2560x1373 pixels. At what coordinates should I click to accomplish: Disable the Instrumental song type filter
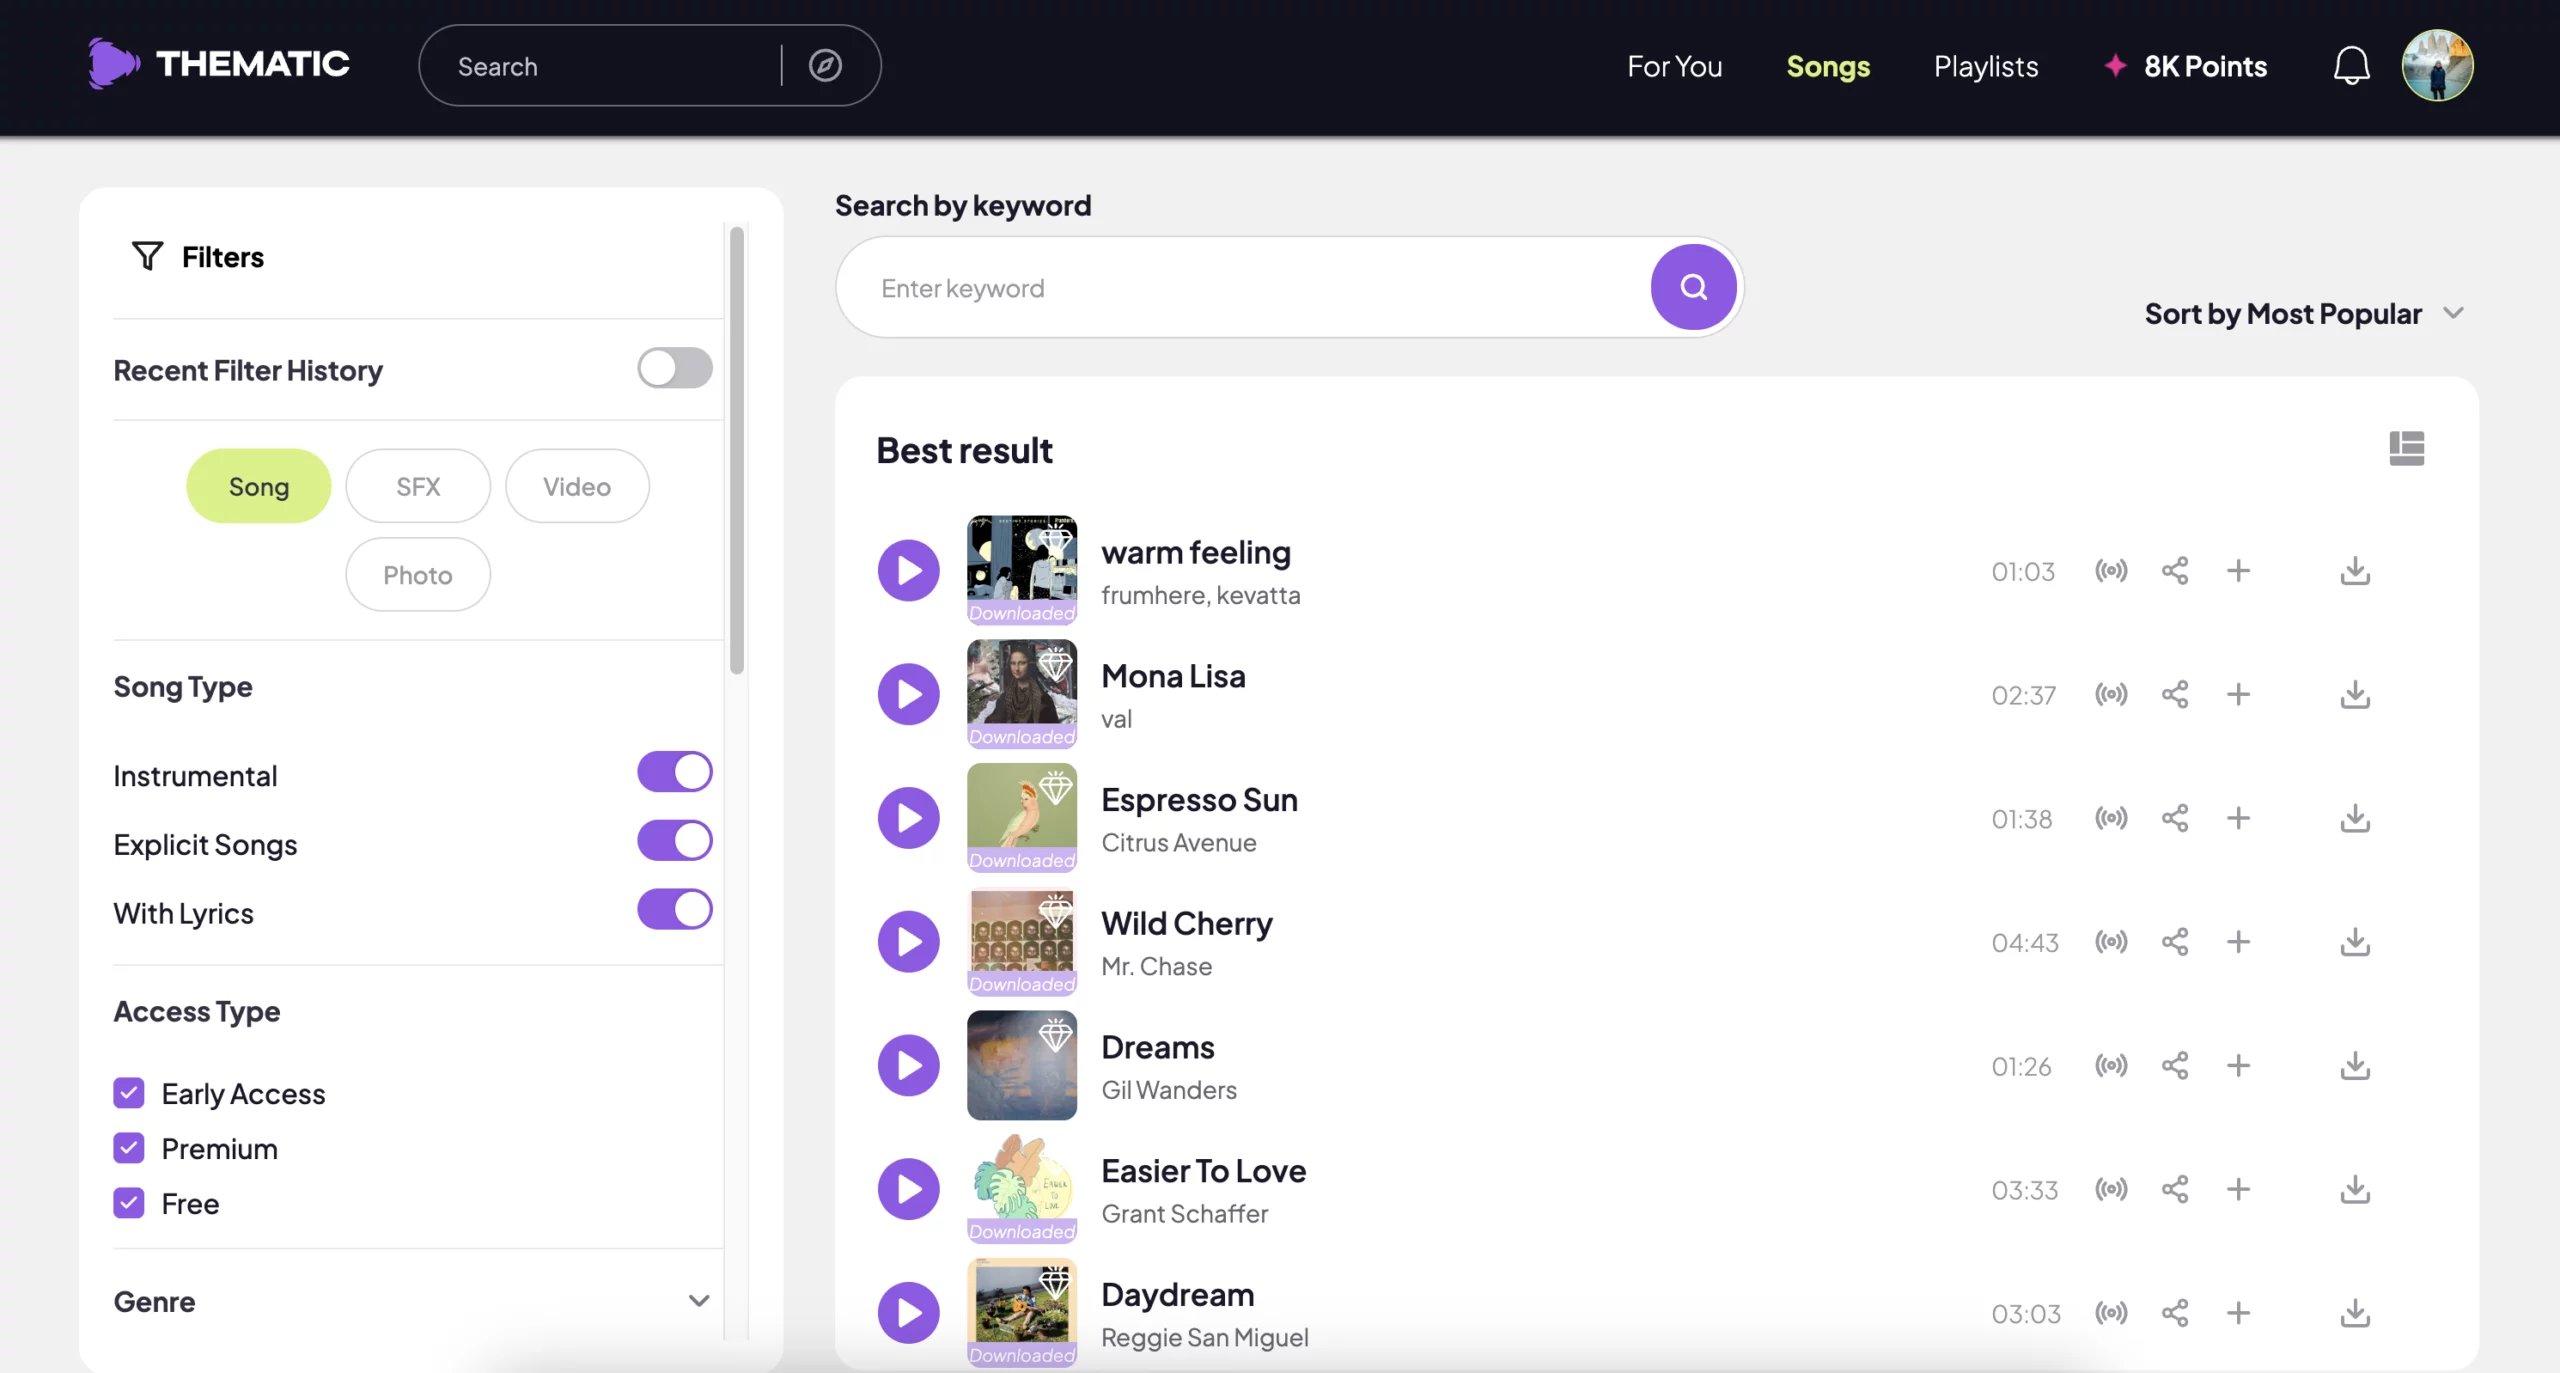point(675,771)
